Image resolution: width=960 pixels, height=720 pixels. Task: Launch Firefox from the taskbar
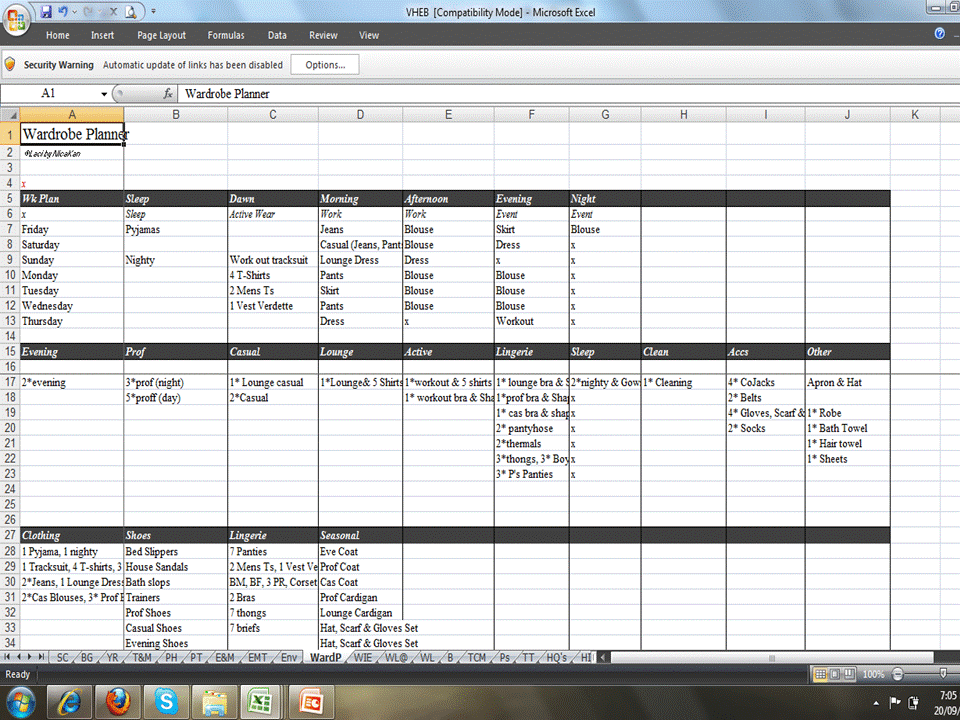(x=118, y=702)
